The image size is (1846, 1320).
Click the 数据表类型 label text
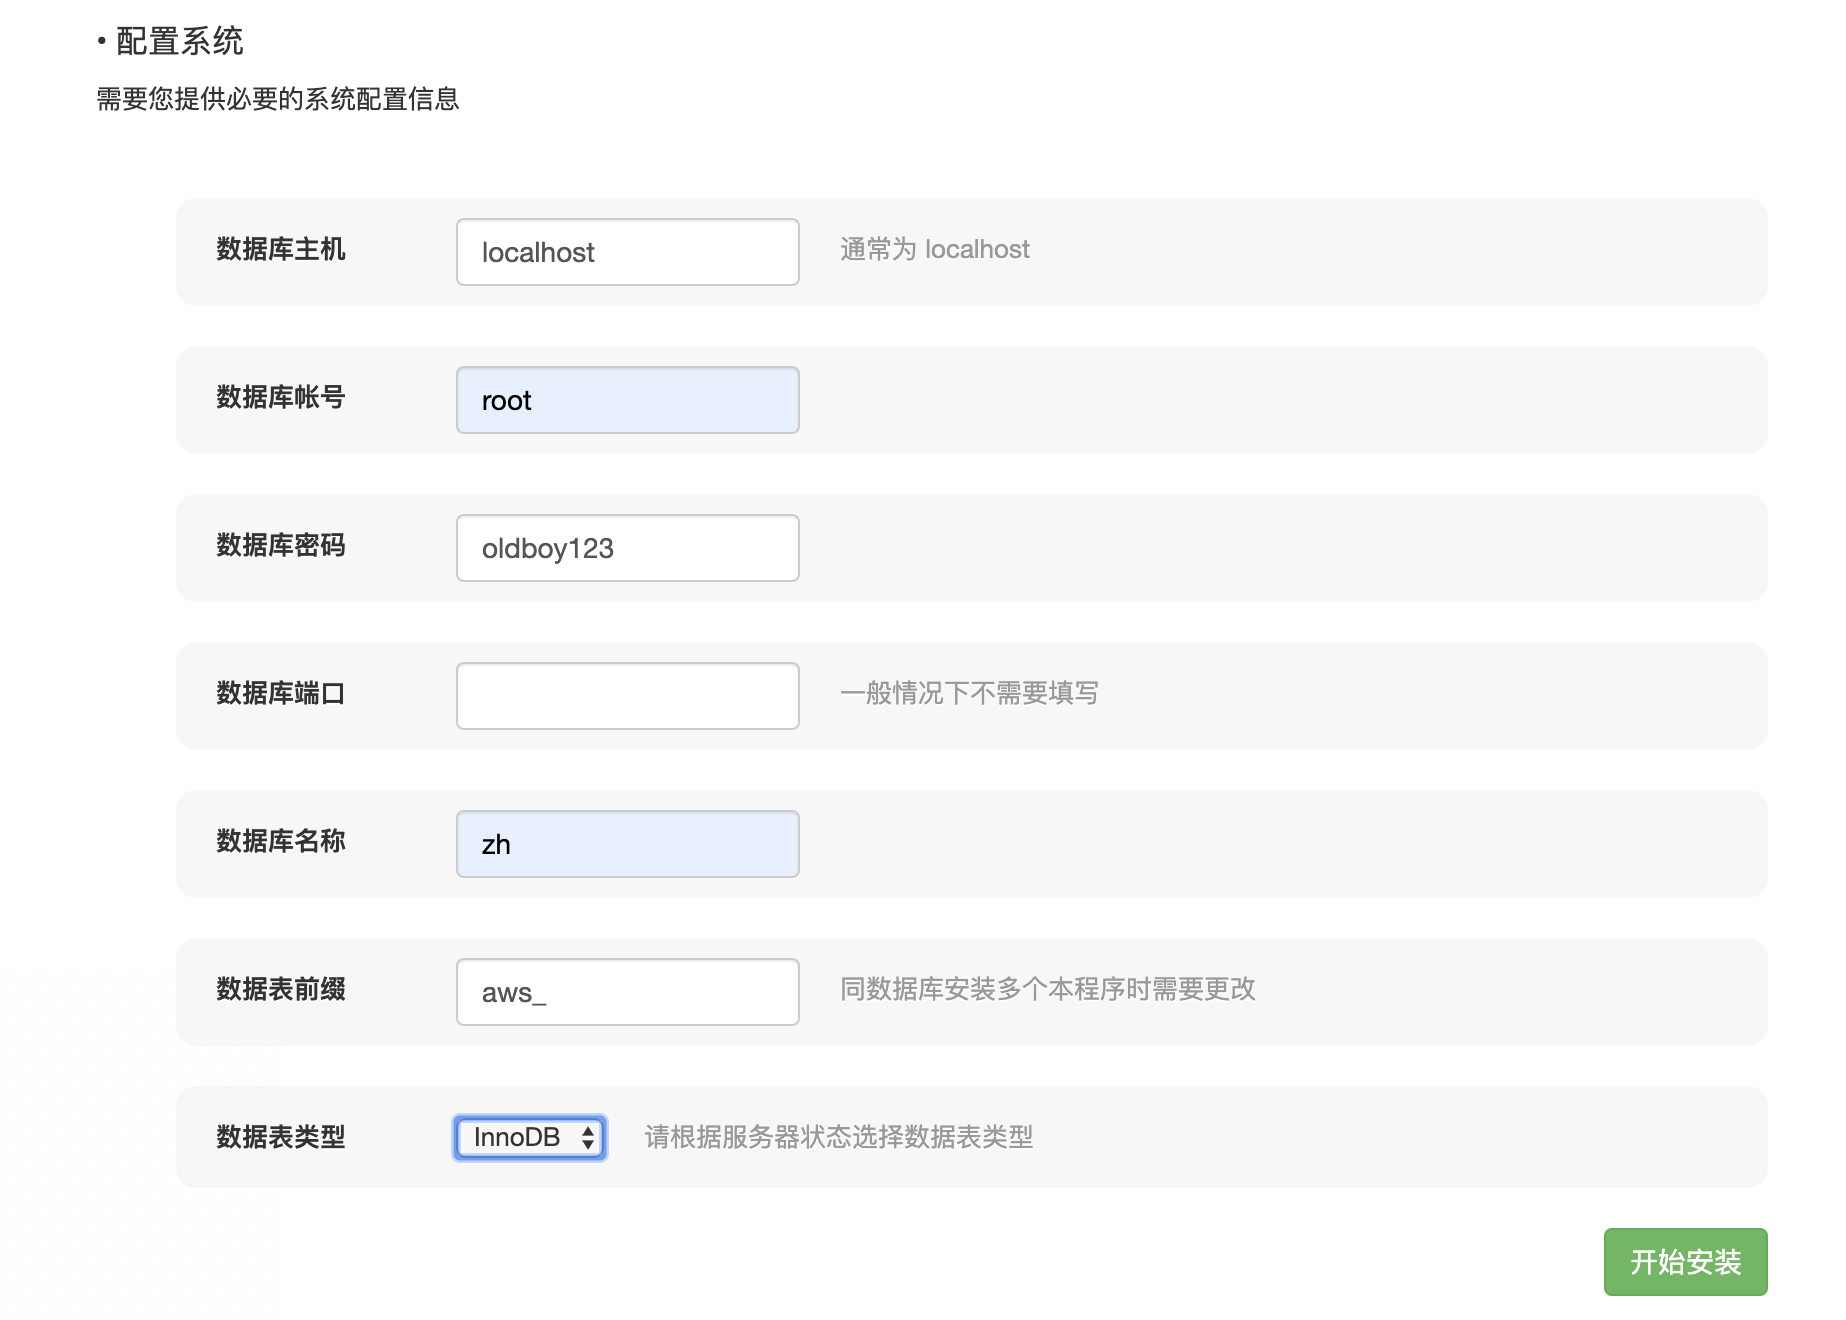[x=281, y=1137]
